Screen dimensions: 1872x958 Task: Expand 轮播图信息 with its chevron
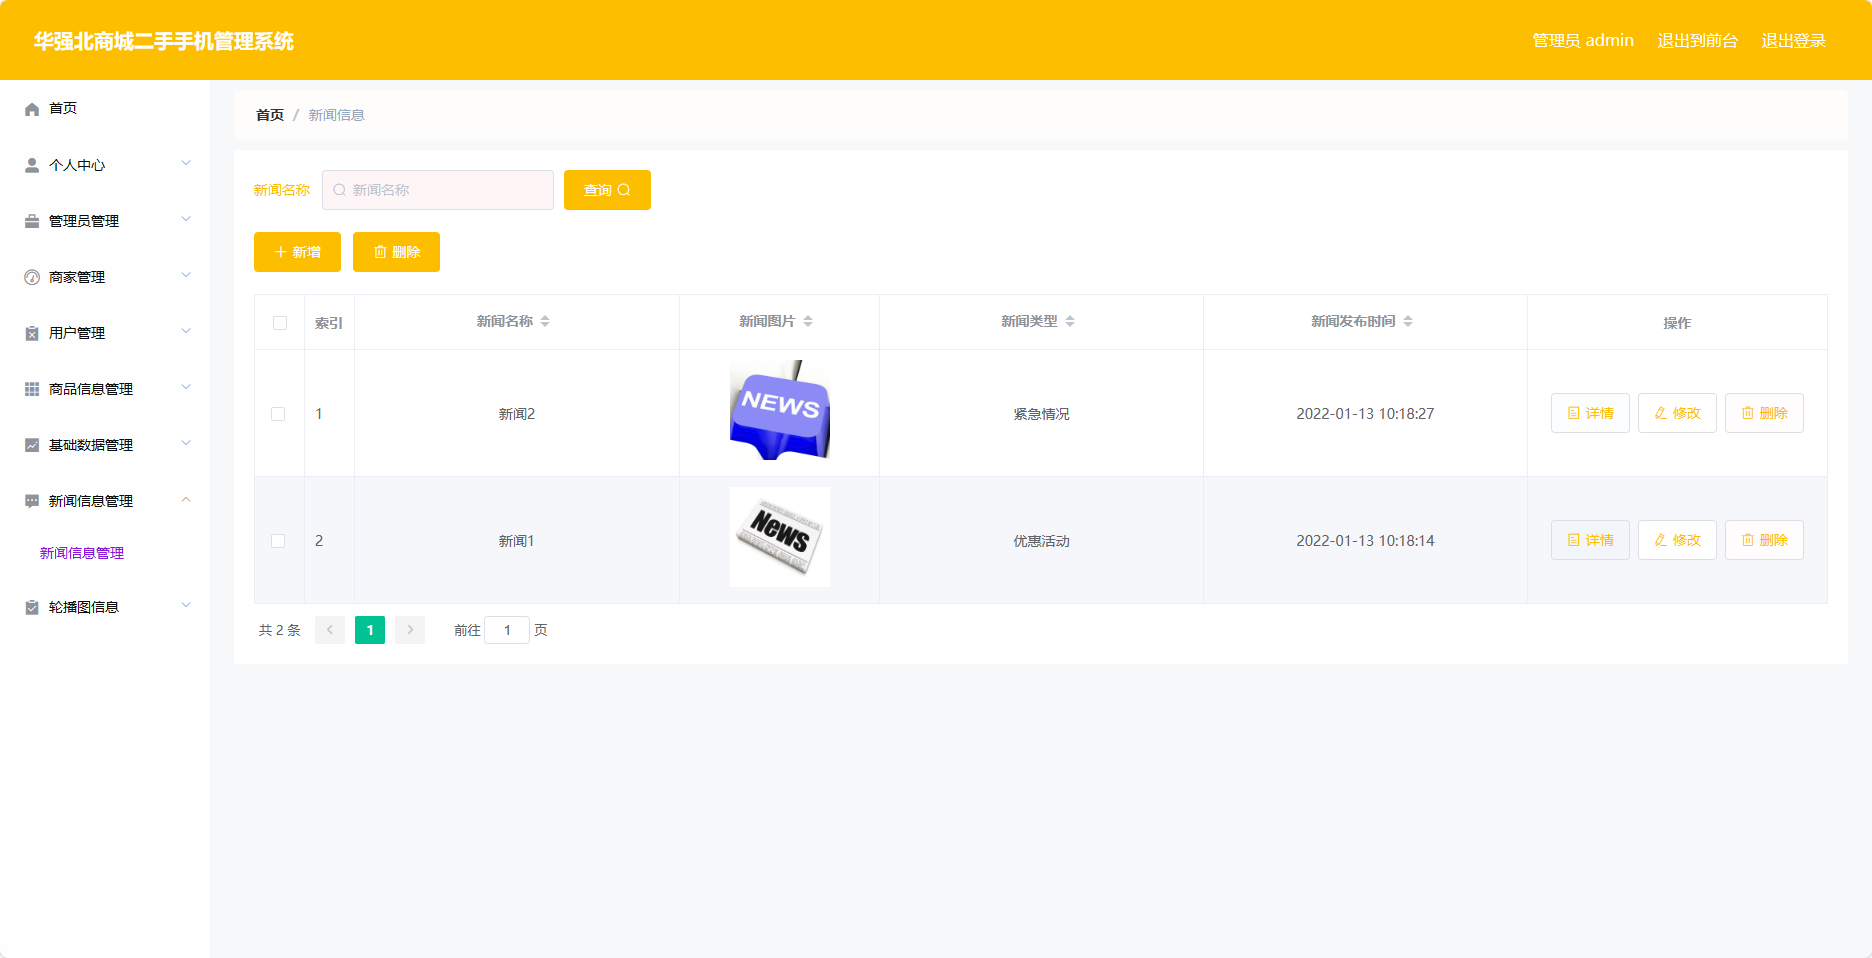pos(186,605)
